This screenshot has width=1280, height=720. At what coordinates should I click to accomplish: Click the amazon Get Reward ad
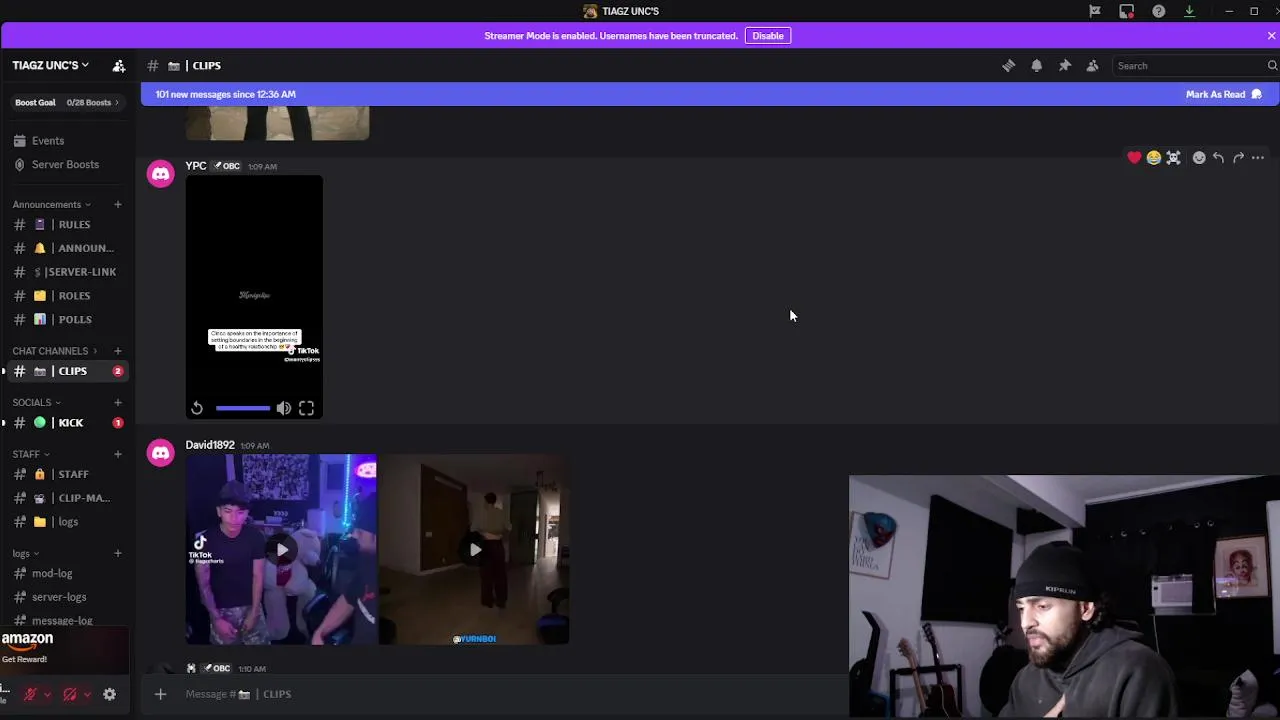[64, 650]
